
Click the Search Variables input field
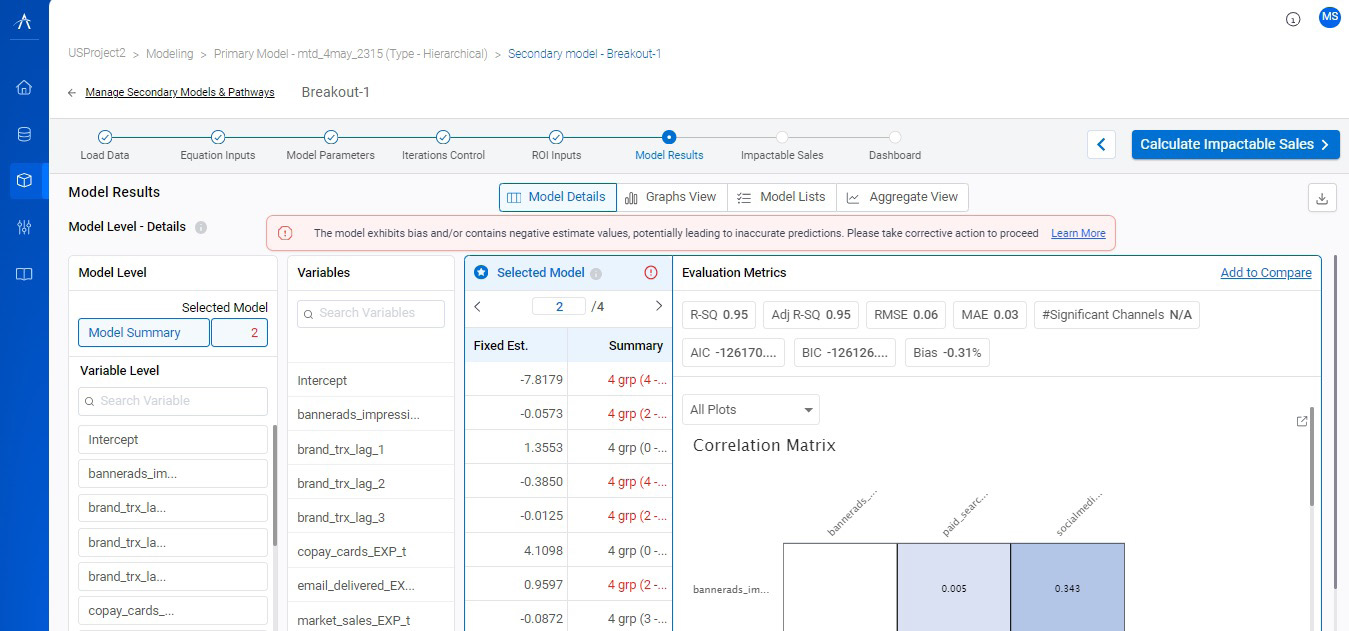371,313
